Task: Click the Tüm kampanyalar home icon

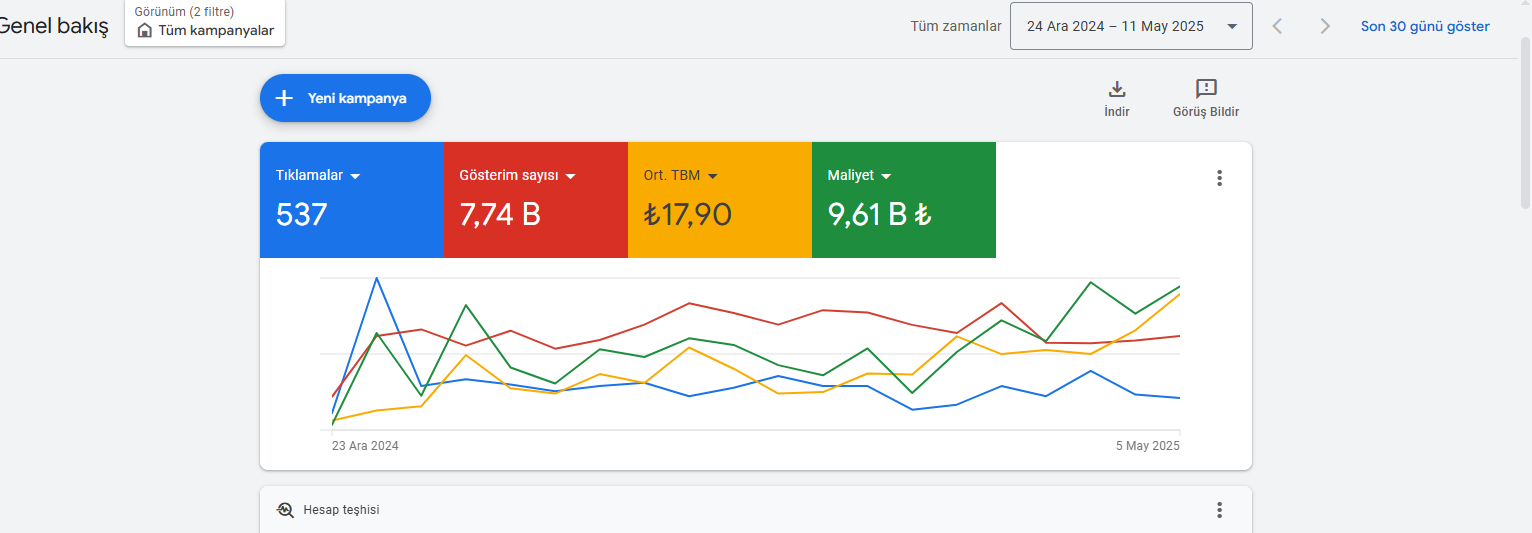Action: [145, 31]
